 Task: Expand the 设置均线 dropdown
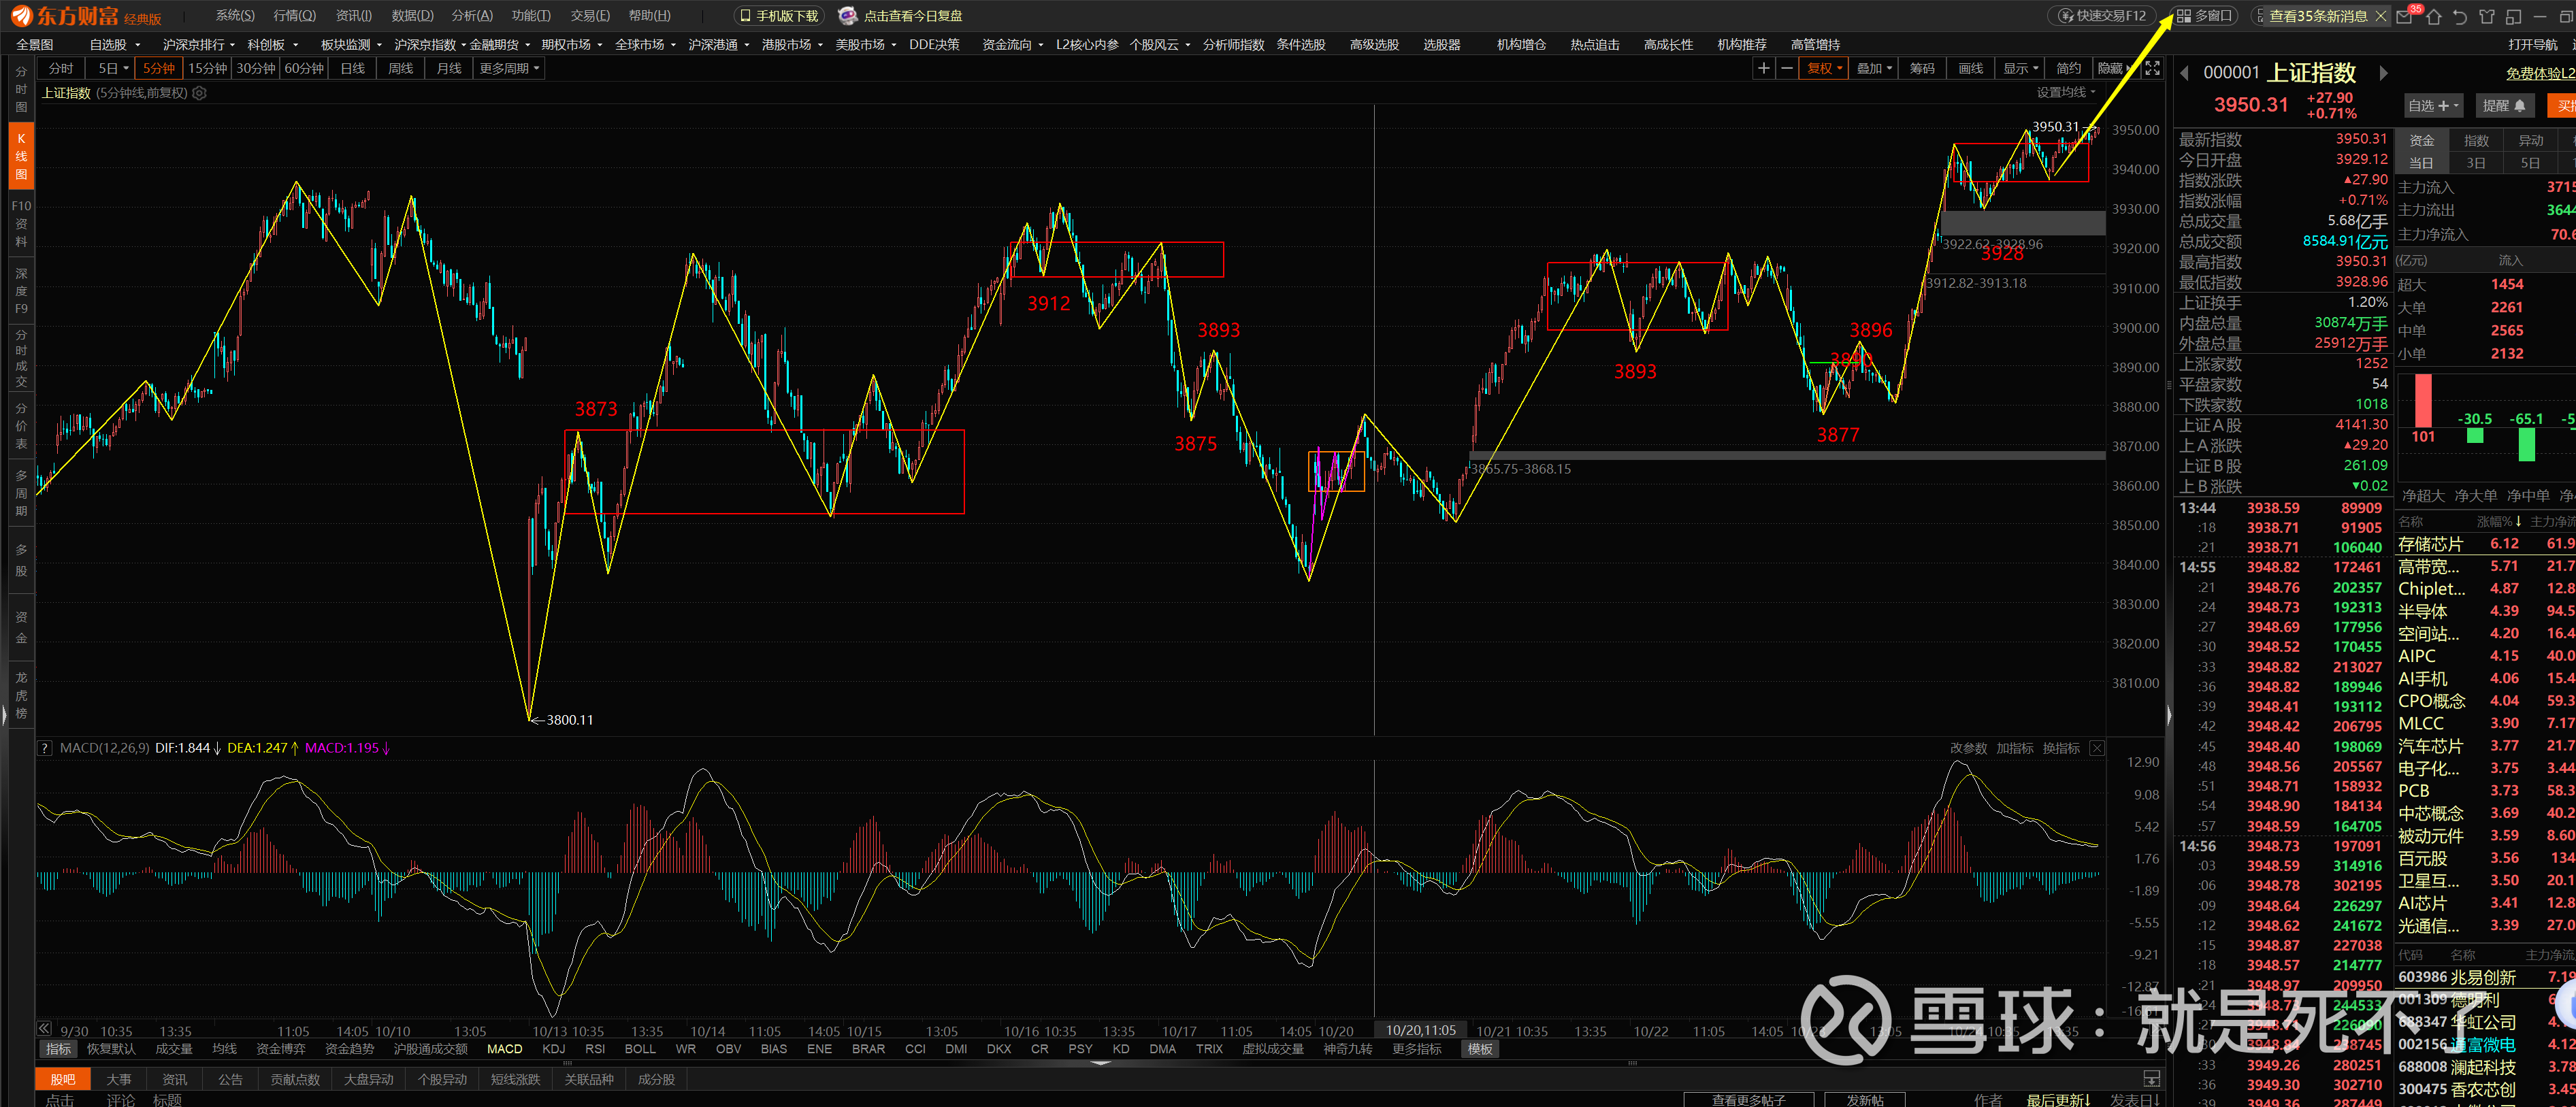coord(2066,92)
